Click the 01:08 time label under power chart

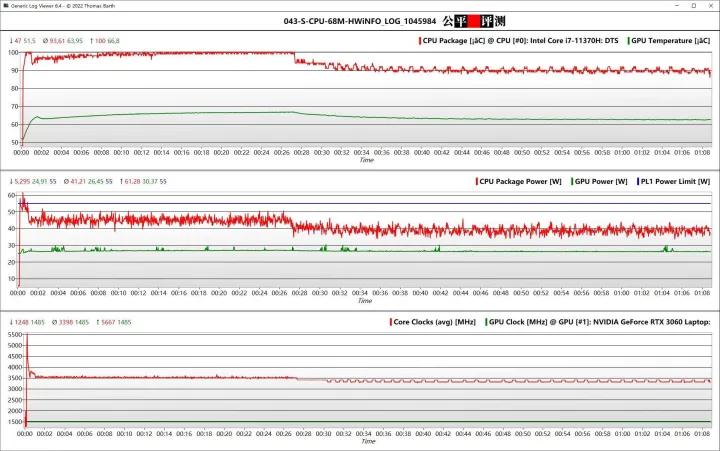click(702, 293)
